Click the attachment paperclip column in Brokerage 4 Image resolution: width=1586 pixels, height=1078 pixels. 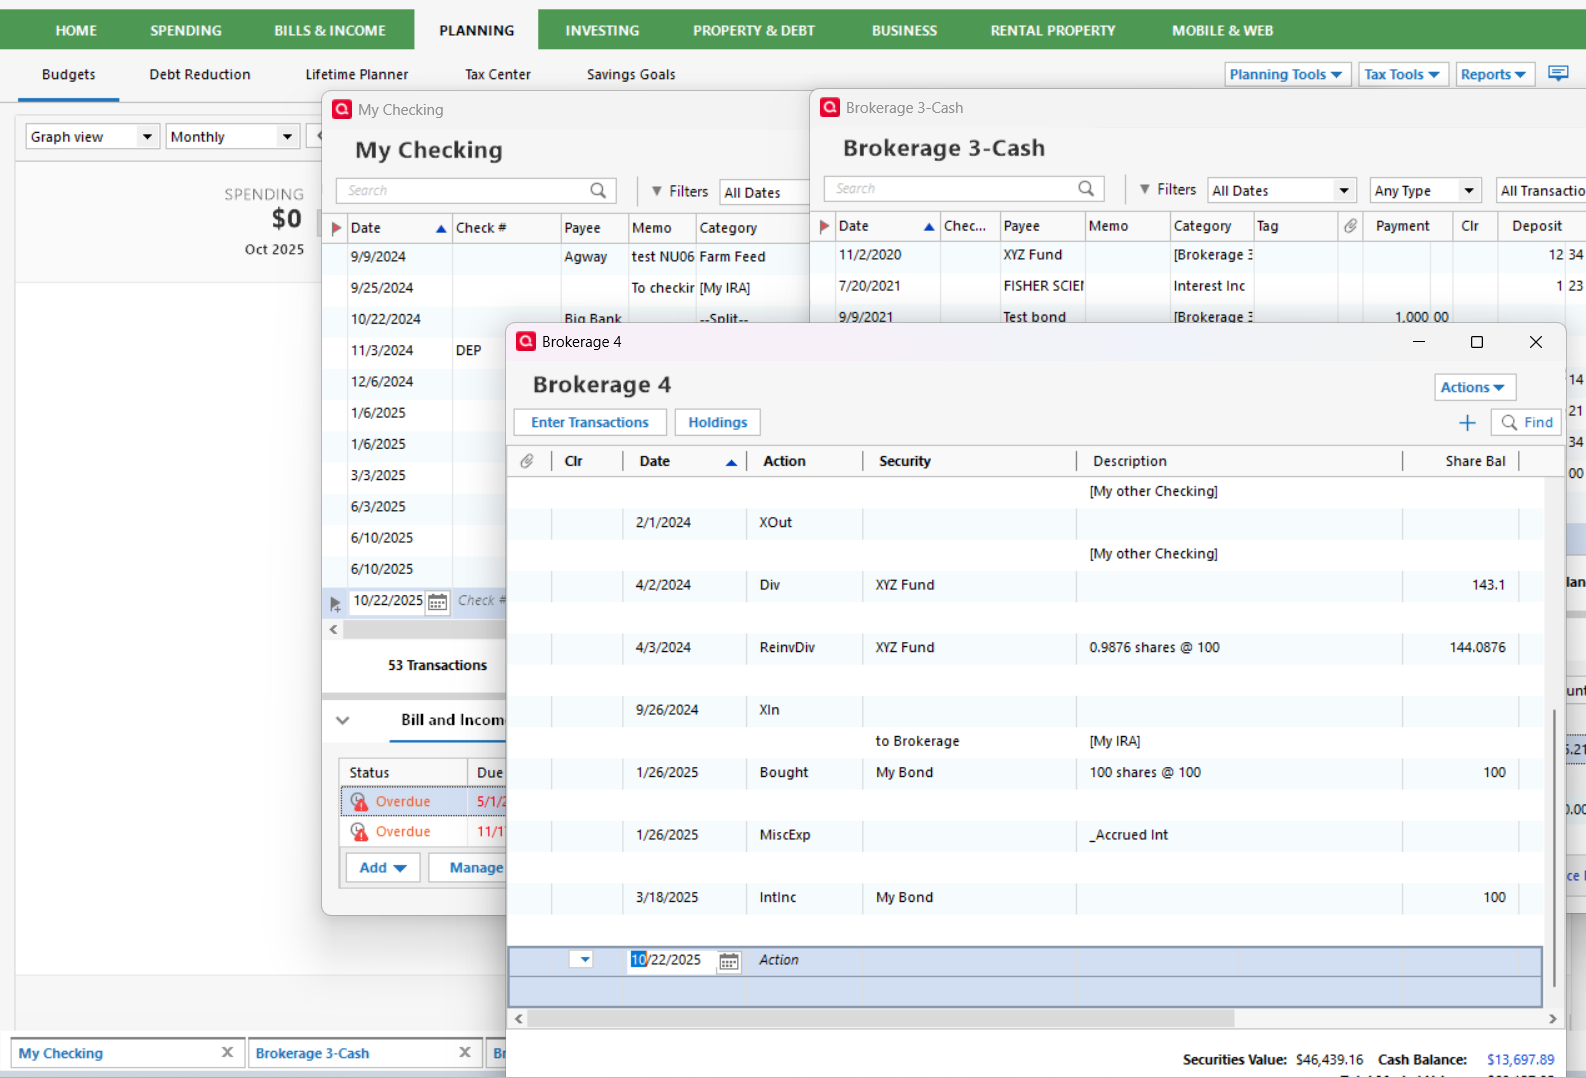(527, 461)
